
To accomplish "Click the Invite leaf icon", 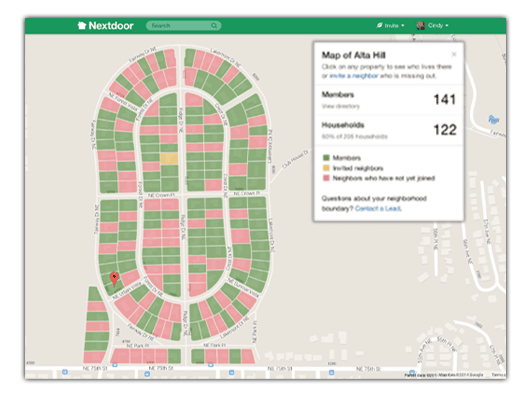I will tap(379, 25).
